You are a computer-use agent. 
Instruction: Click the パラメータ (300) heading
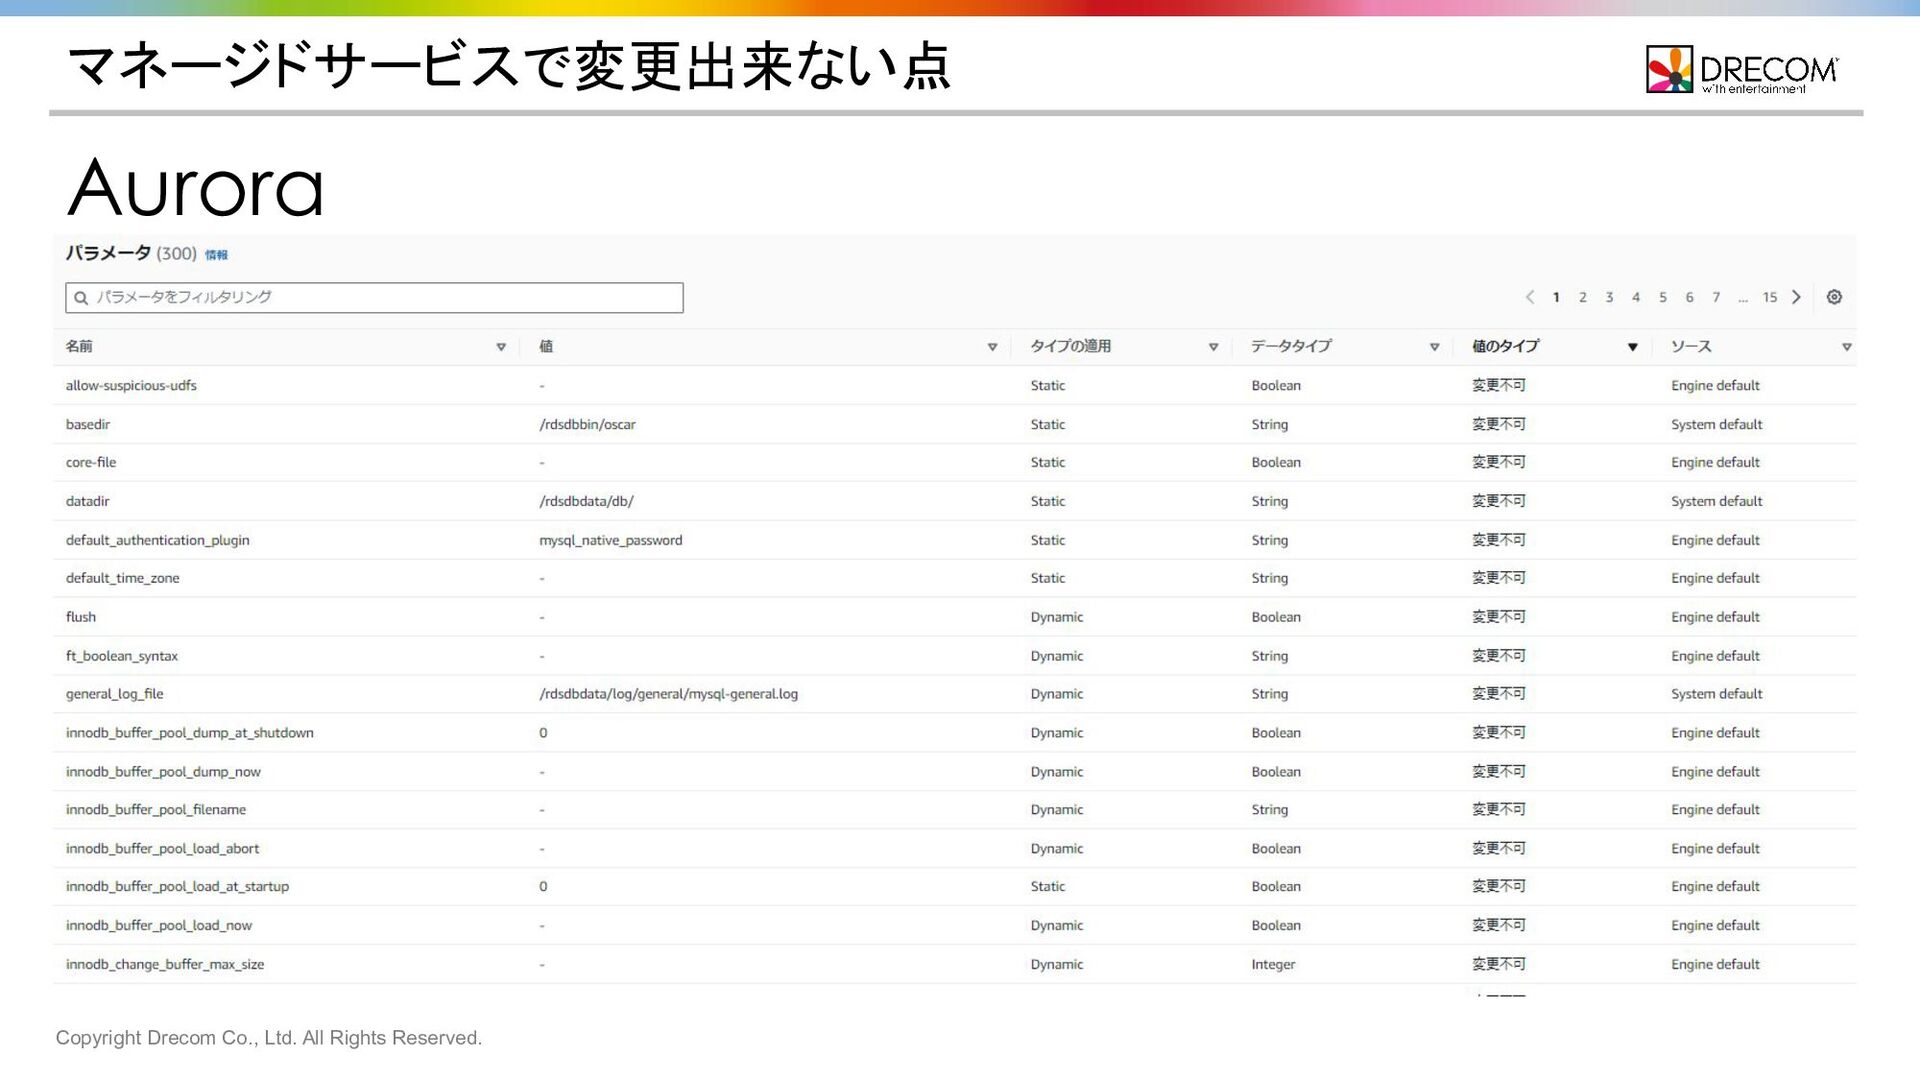point(131,253)
